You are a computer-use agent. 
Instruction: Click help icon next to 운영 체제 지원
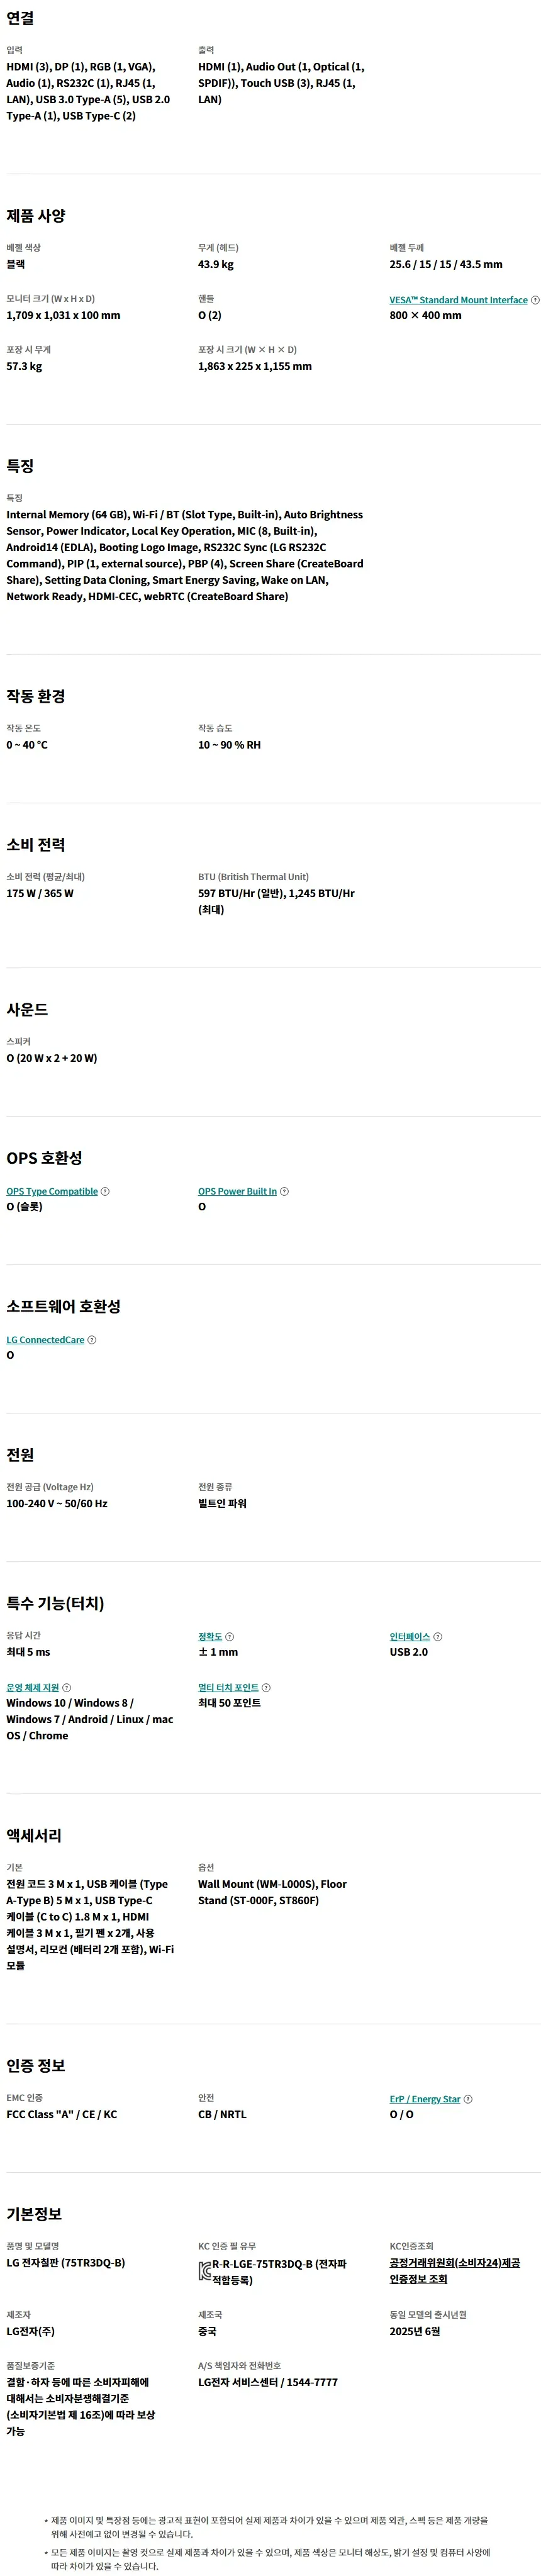[x=67, y=1688]
